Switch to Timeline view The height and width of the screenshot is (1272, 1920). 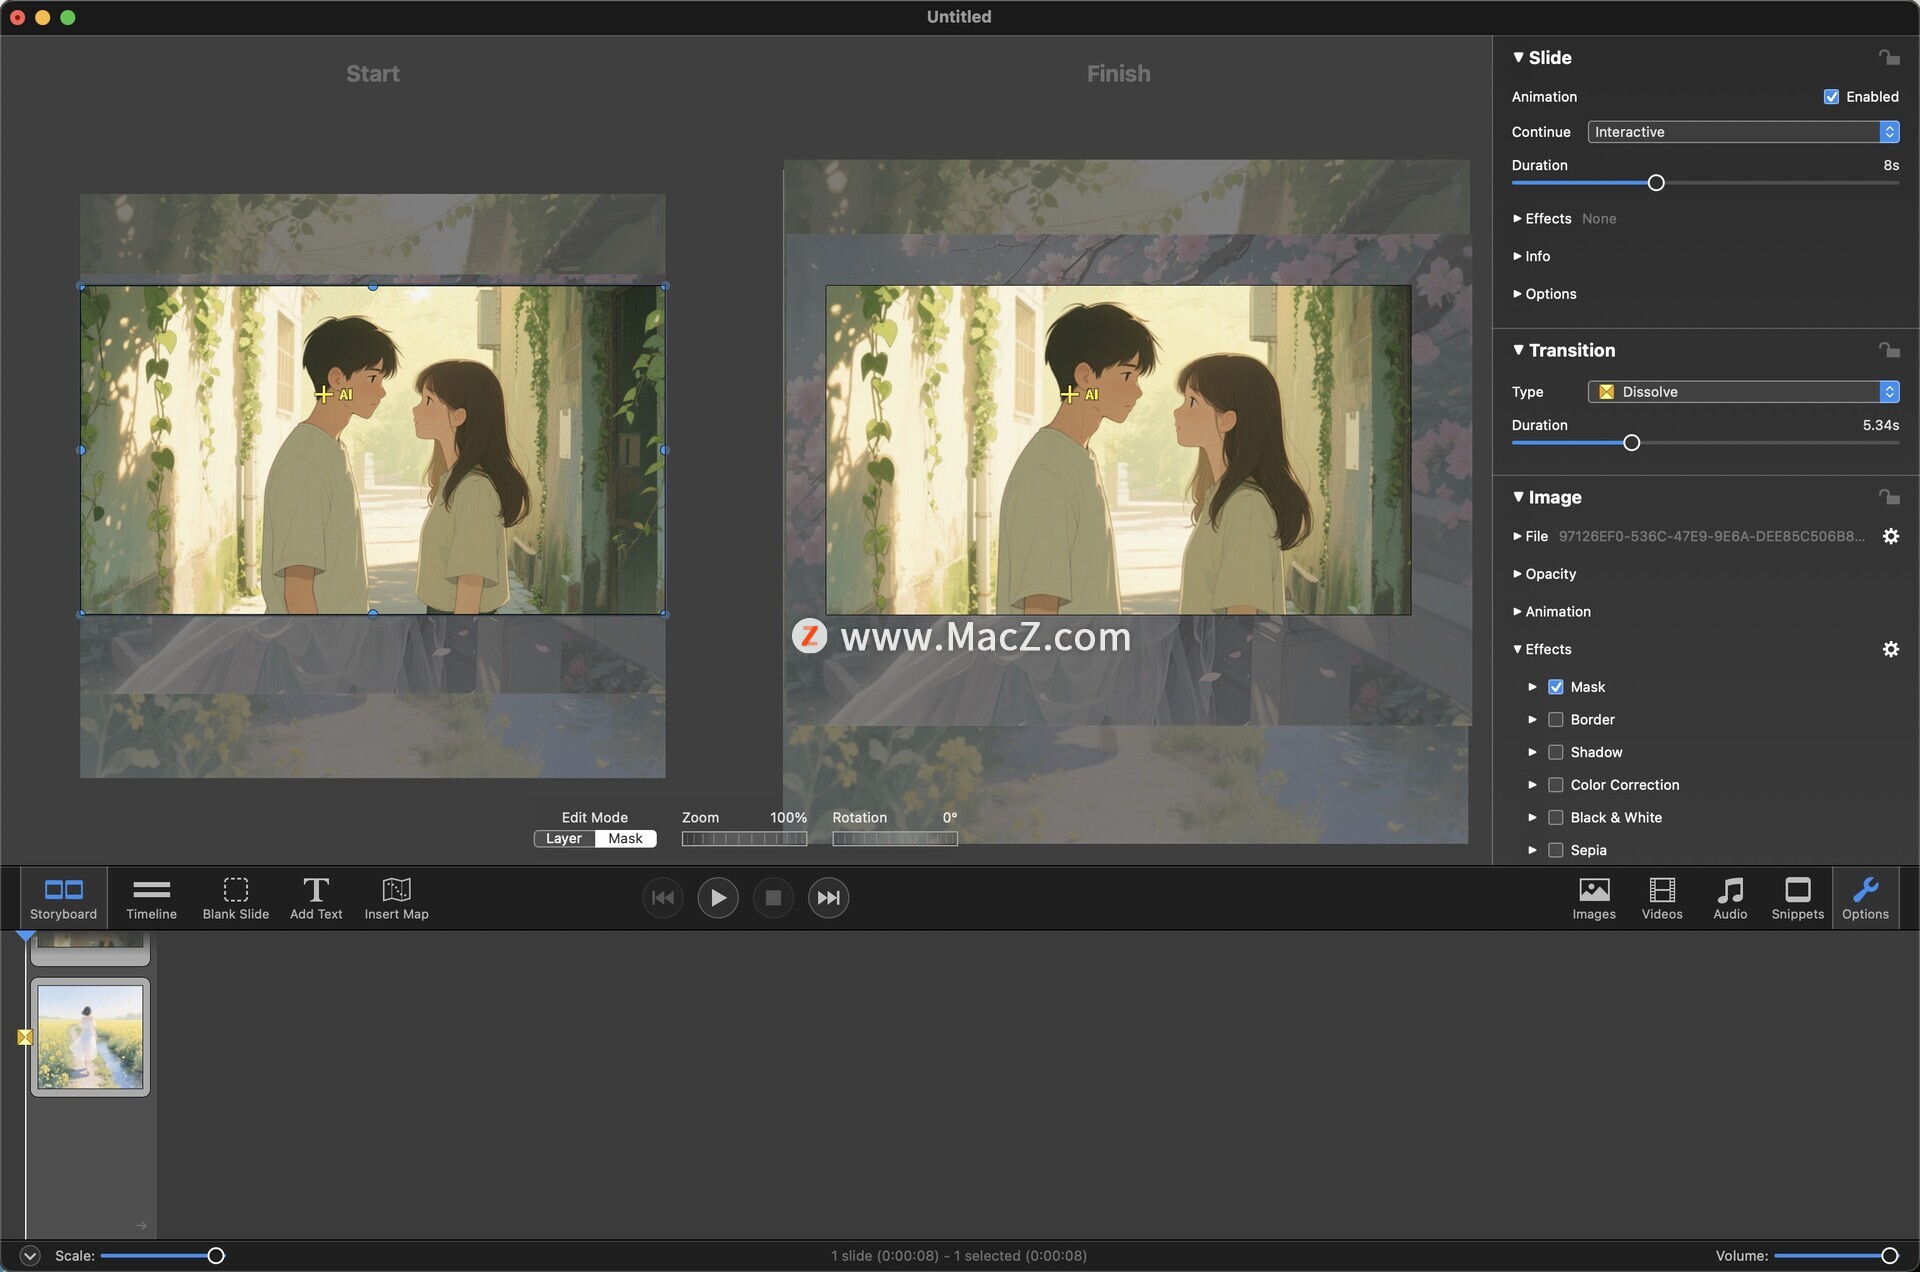pos(151,898)
